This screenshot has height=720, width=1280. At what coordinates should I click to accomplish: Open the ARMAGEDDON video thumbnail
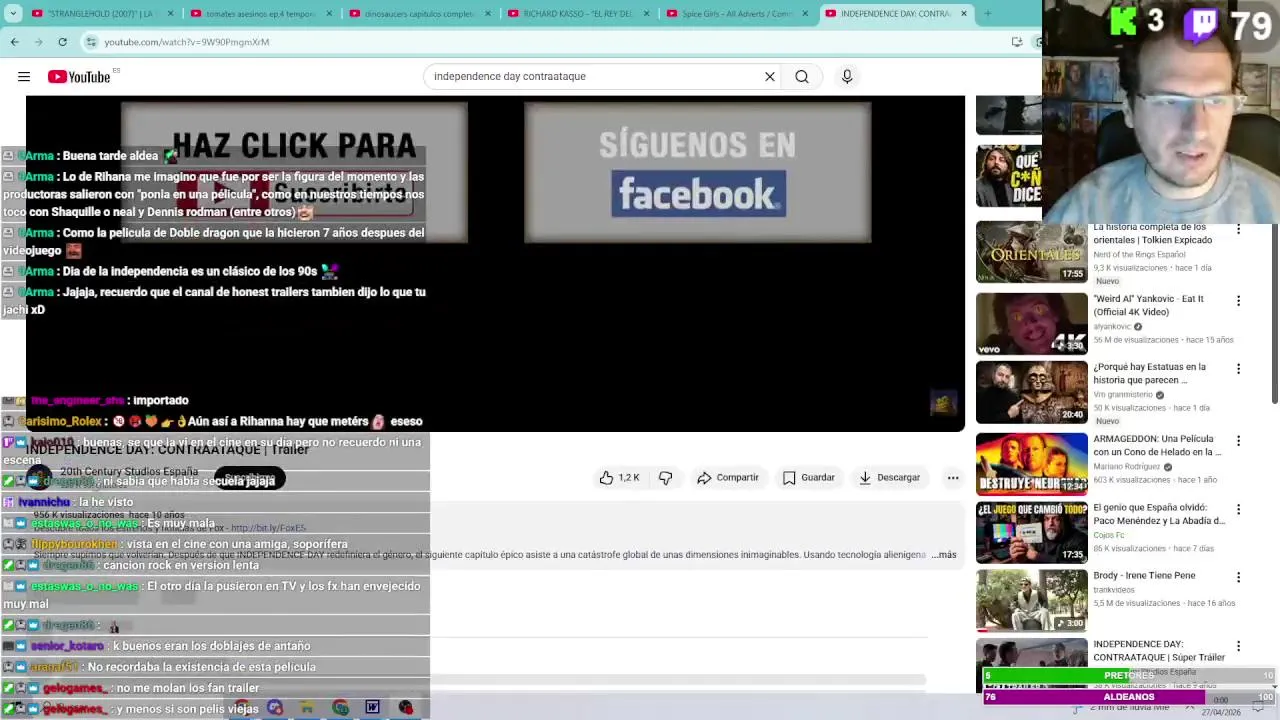1031,464
